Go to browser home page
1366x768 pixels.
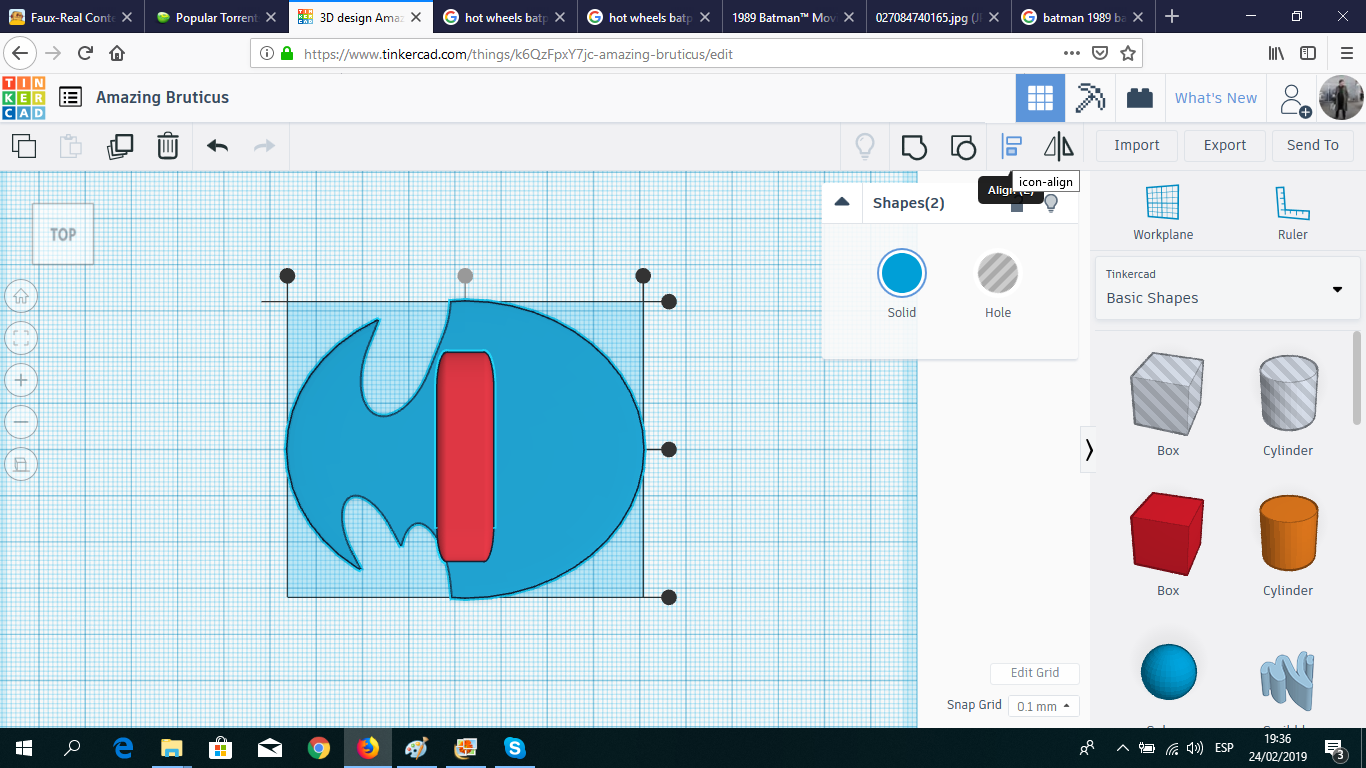[x=117, y=53]
